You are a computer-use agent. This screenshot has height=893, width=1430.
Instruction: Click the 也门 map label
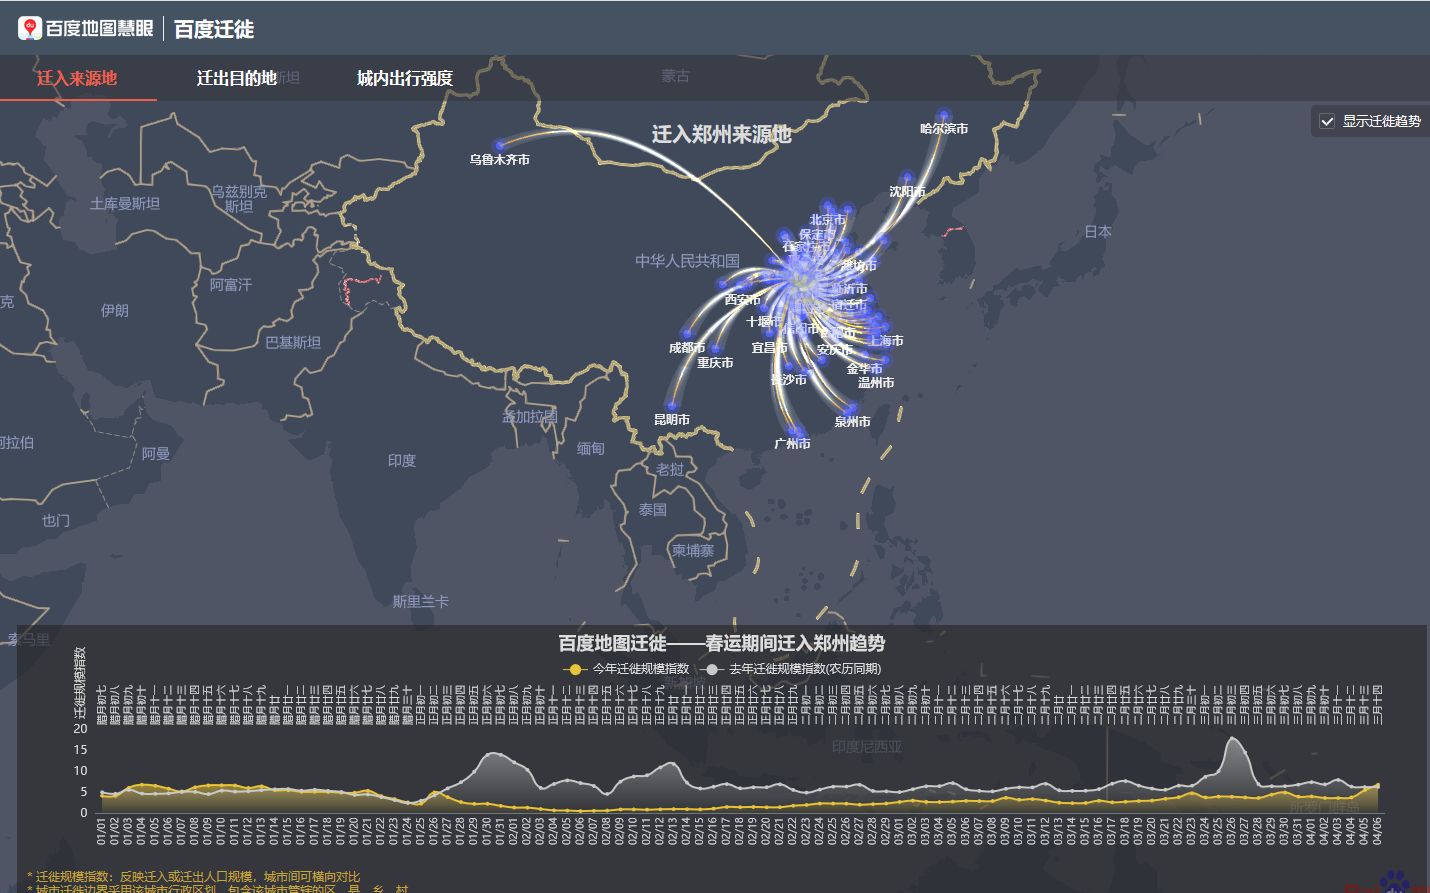point(56,520)
